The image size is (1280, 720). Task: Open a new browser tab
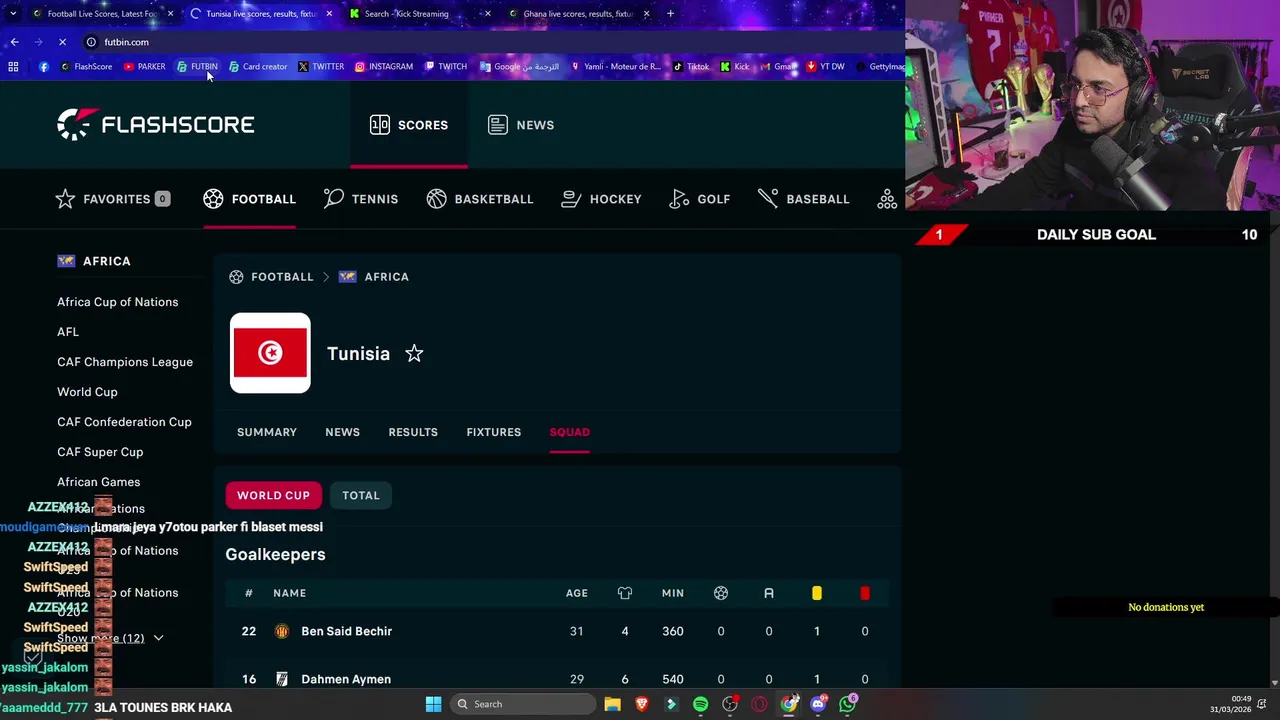pos(670,14)
